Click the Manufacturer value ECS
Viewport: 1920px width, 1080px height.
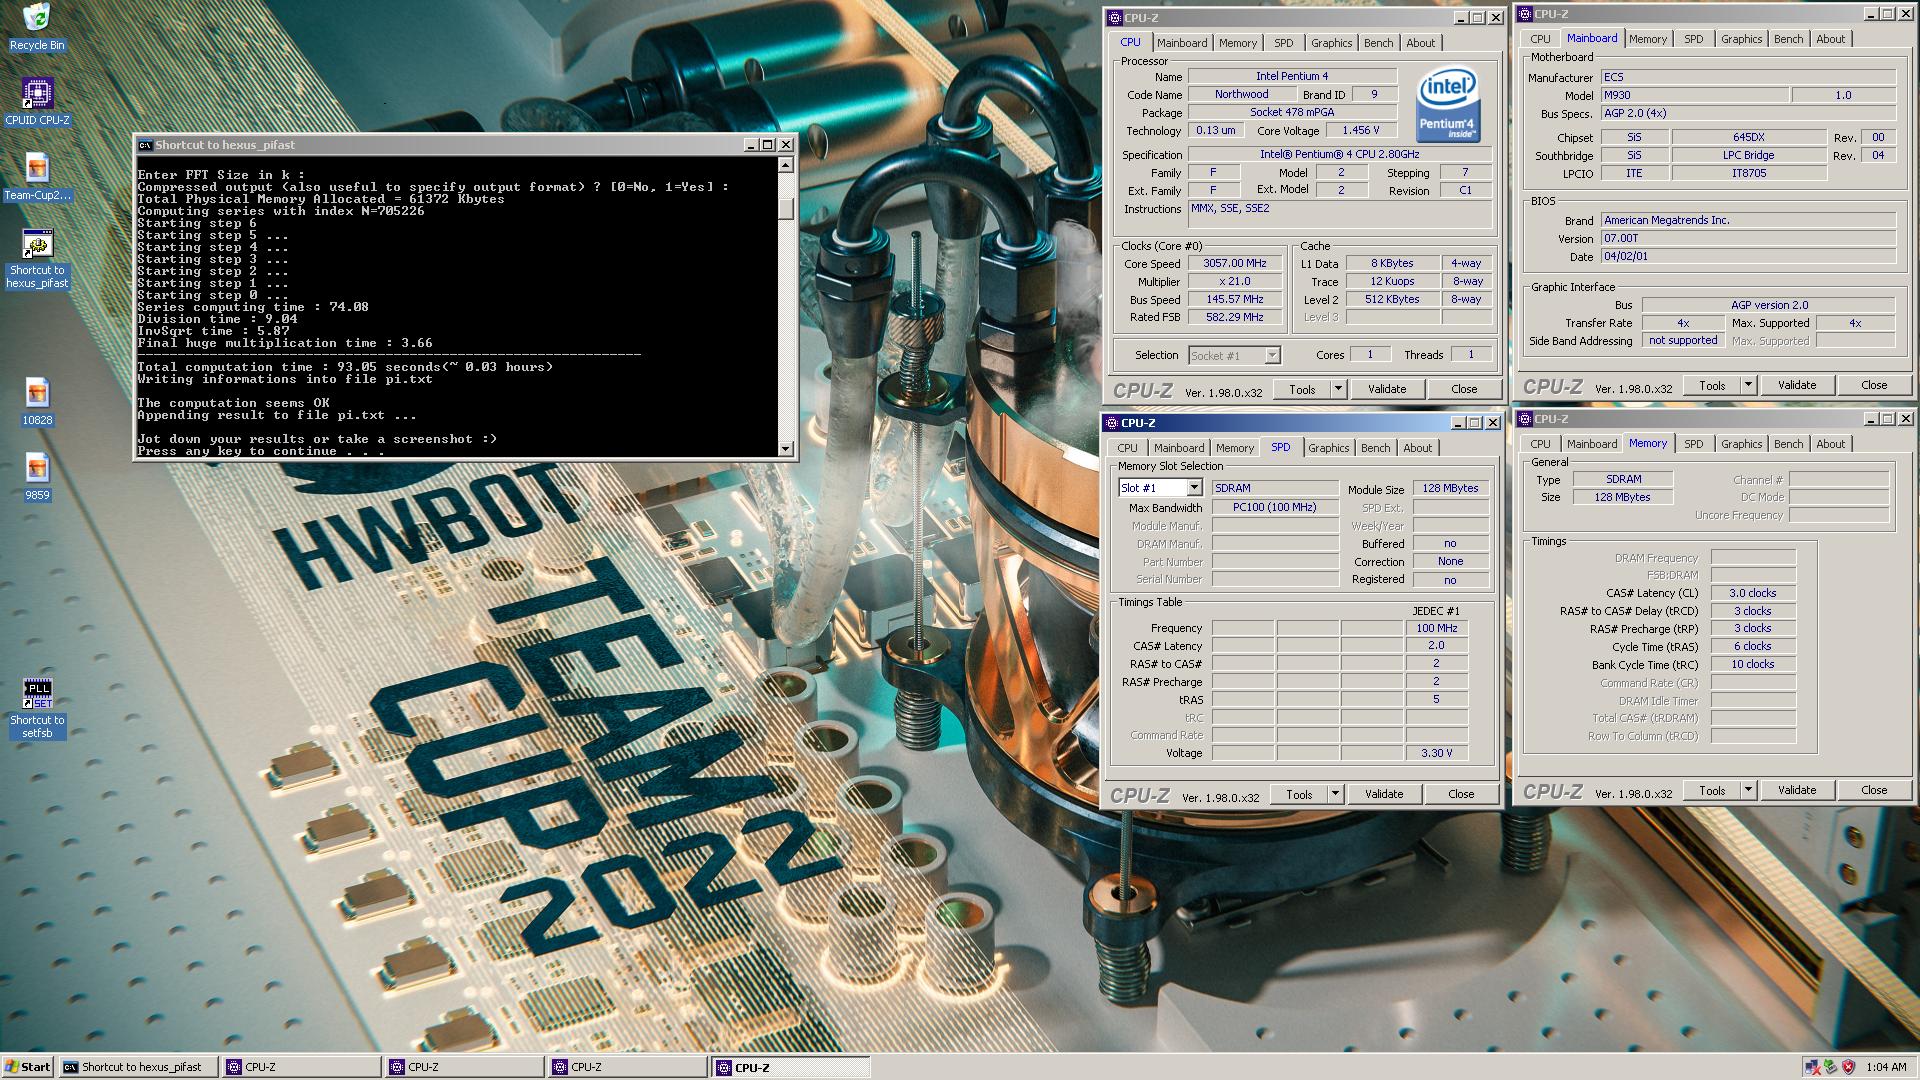click(1748, 77)
